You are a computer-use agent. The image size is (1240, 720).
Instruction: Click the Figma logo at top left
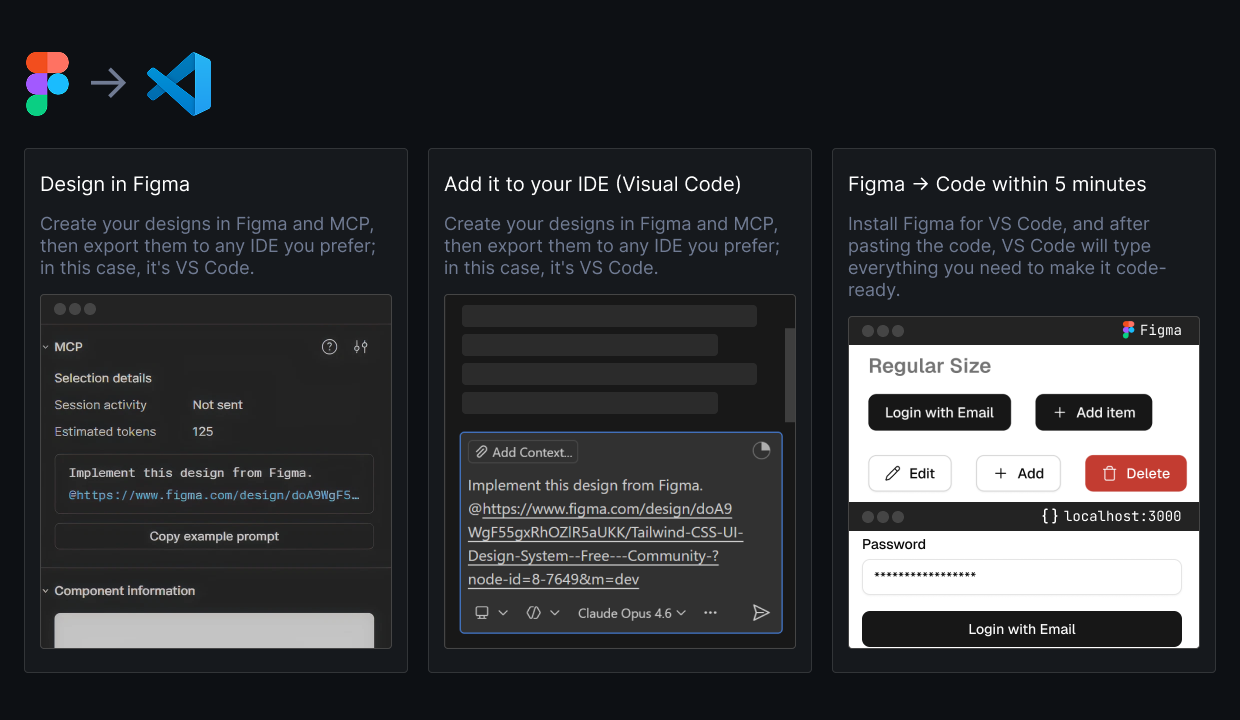pyautogui.click(x=47, y=84)
